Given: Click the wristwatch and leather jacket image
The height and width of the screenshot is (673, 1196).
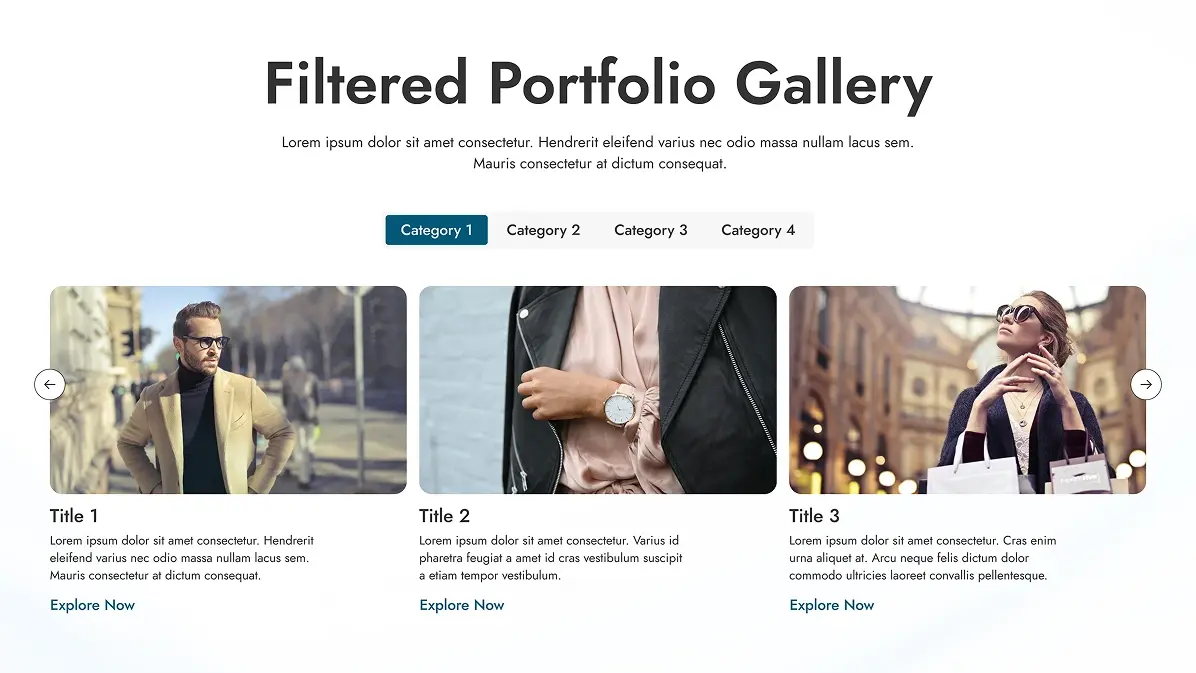Looking at the screenshot, I should (x=597, y=389).
